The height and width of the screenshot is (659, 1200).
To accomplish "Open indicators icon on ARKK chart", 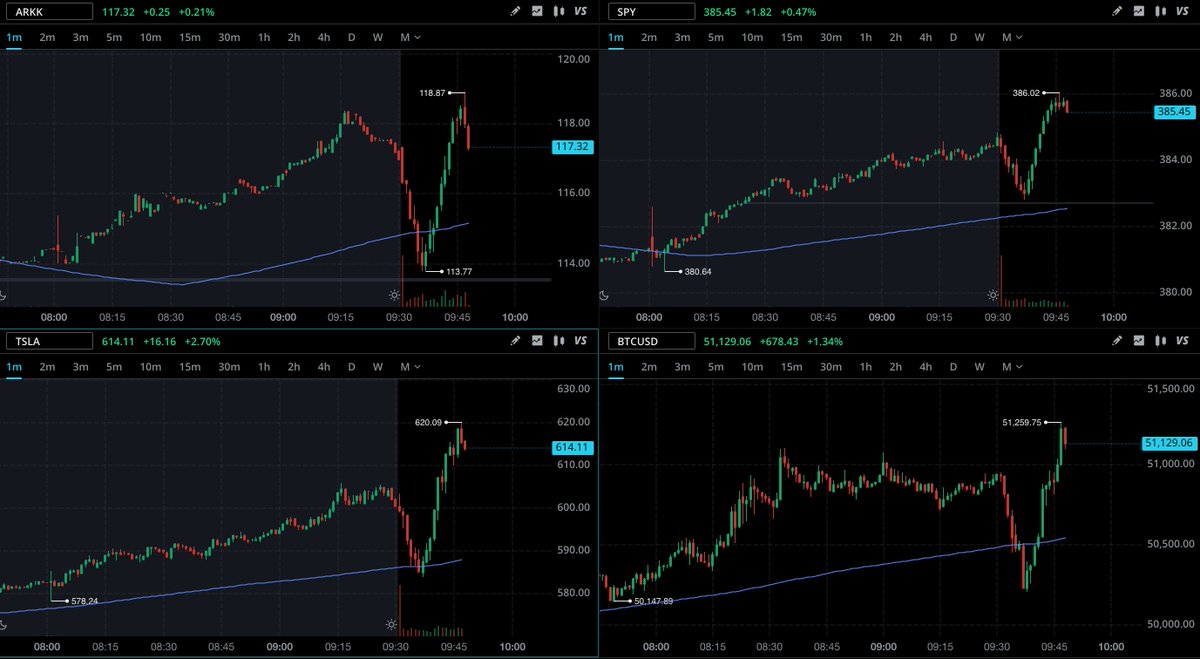I will (537, 12).
